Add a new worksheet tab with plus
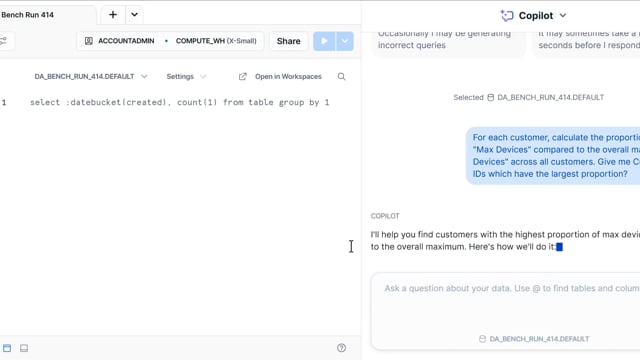This screenshot has height=360, width=640. pyautogui.click(x=113, y=15)
